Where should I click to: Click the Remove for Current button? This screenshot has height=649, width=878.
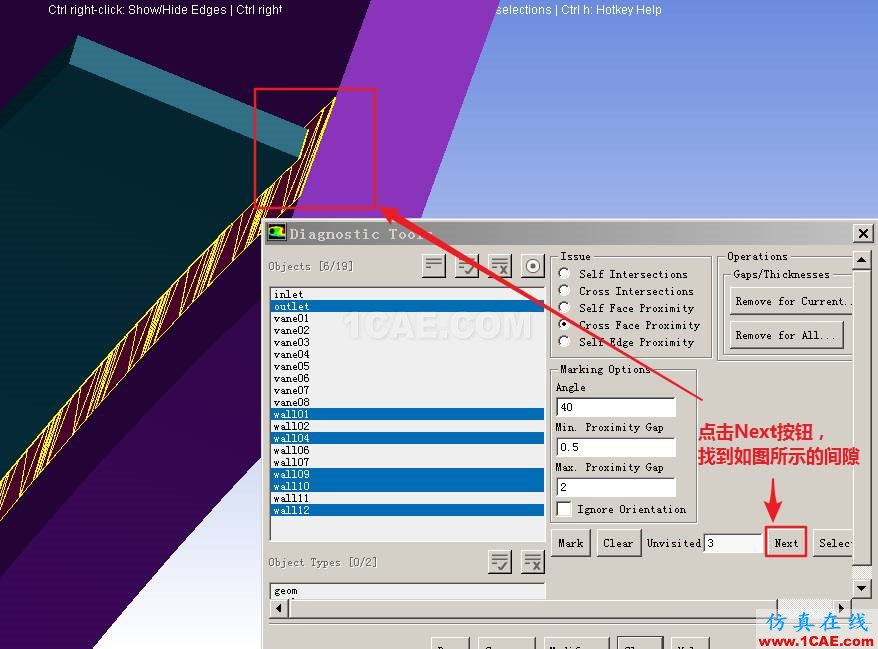coord(791,301)
